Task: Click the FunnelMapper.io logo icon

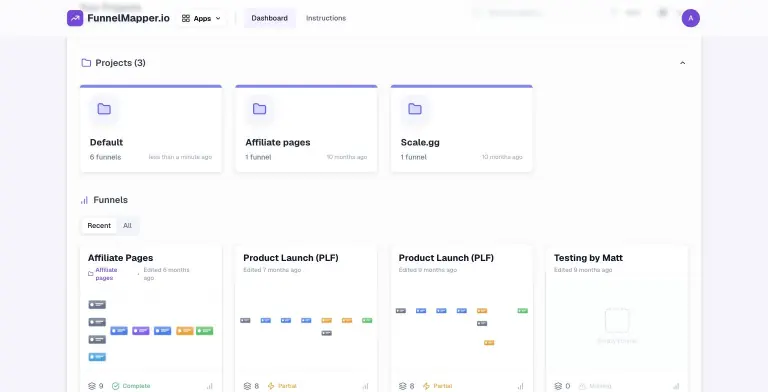Action: [x=75, y=18]
